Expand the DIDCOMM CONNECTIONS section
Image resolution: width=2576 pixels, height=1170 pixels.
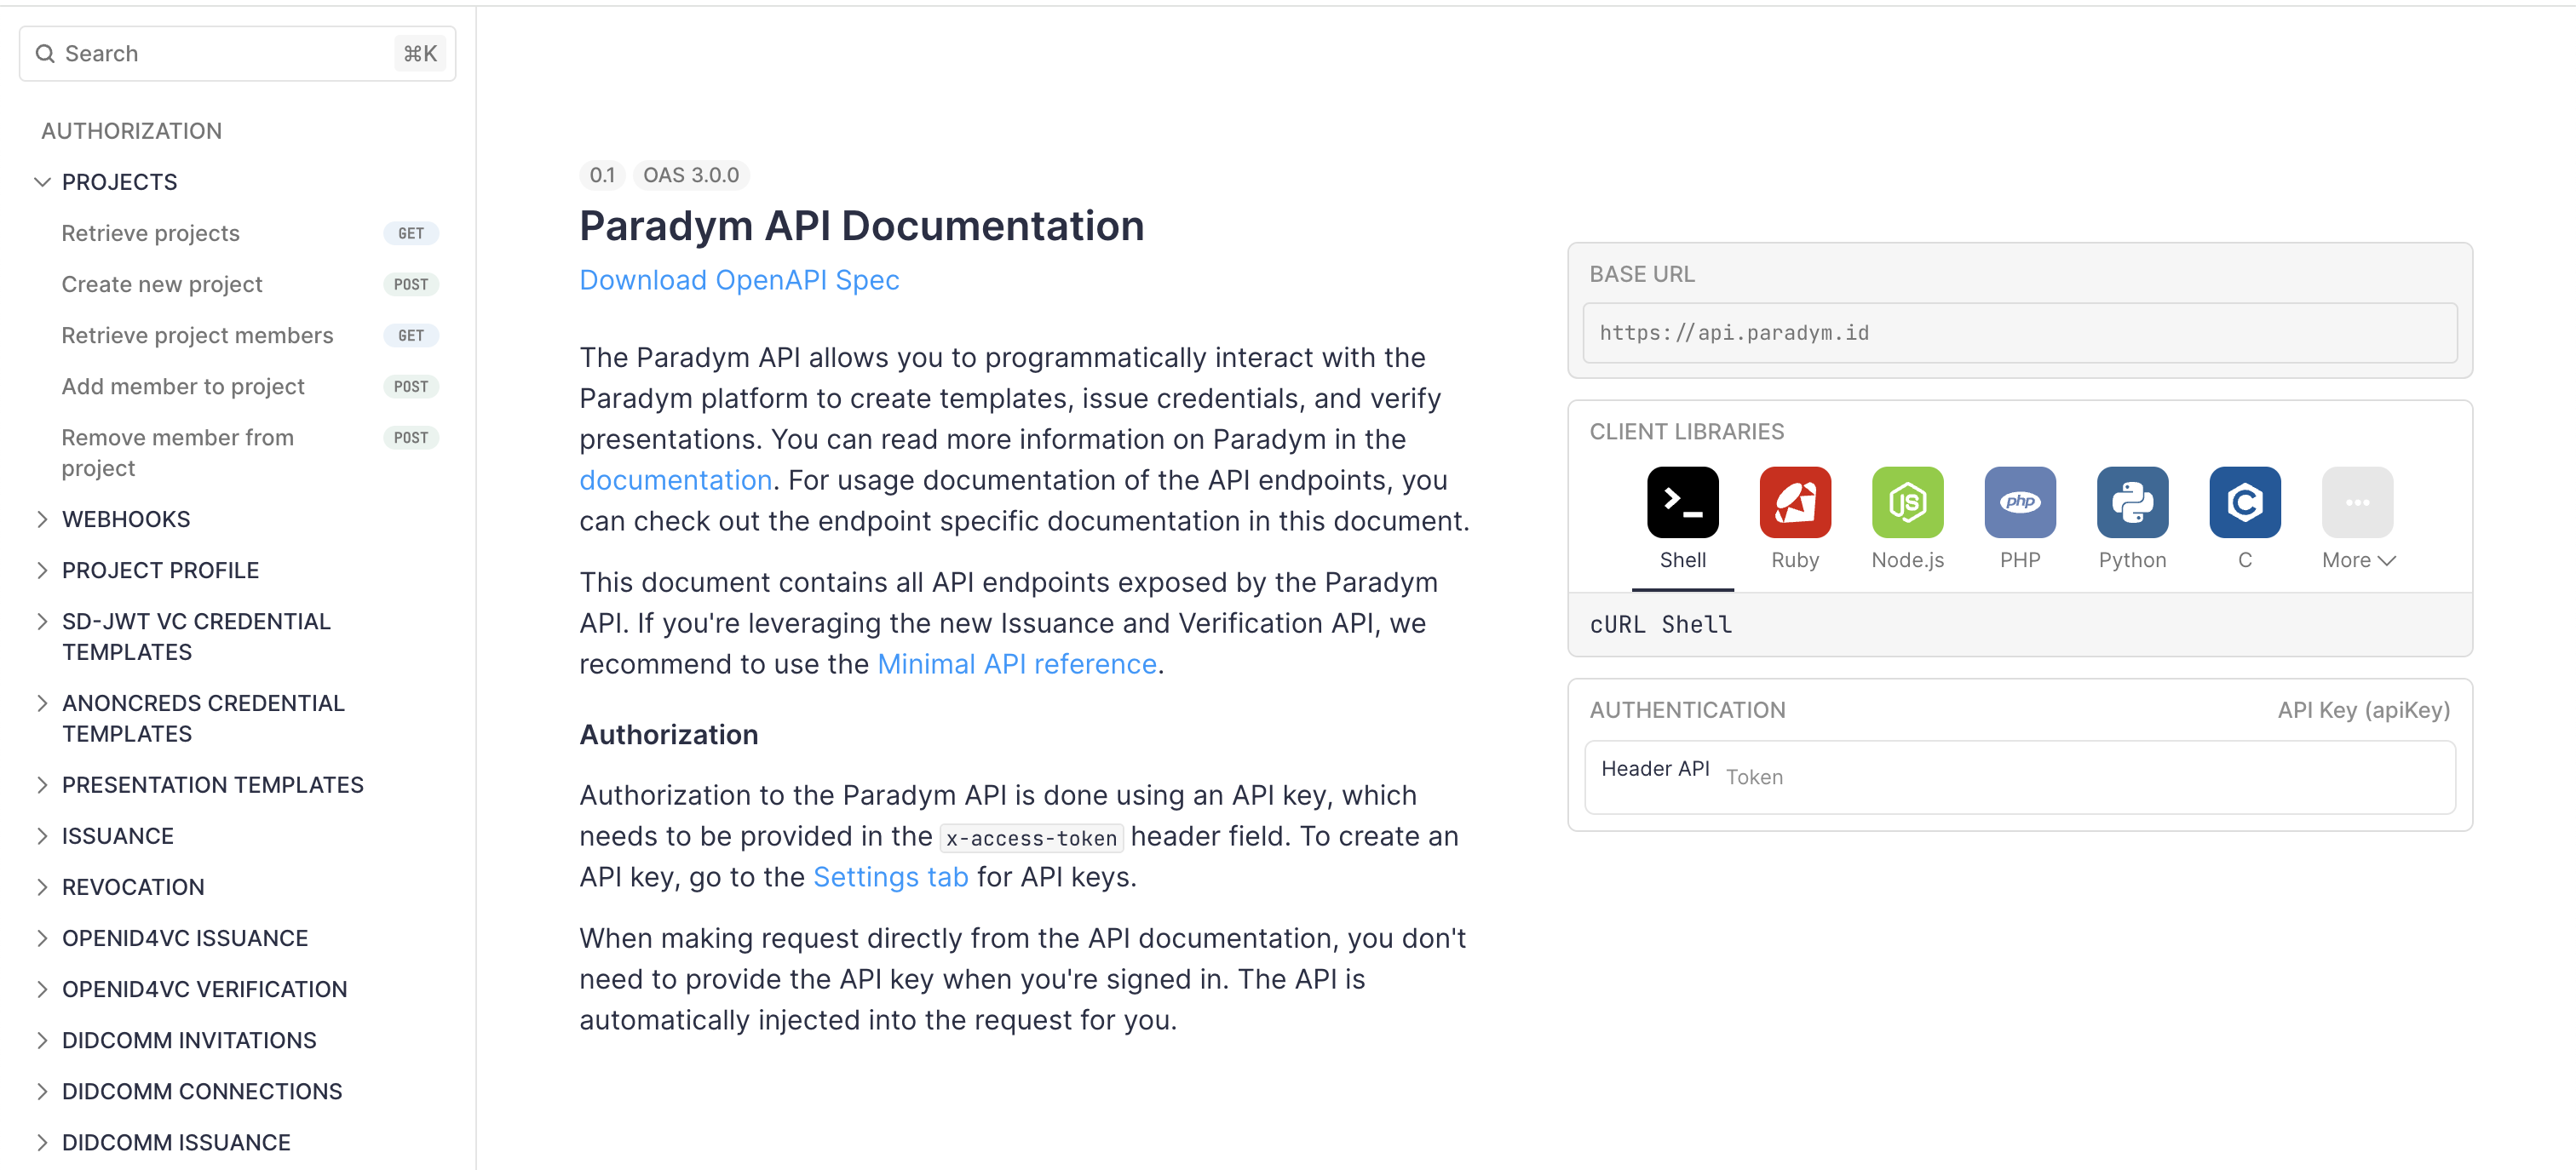42,1091
